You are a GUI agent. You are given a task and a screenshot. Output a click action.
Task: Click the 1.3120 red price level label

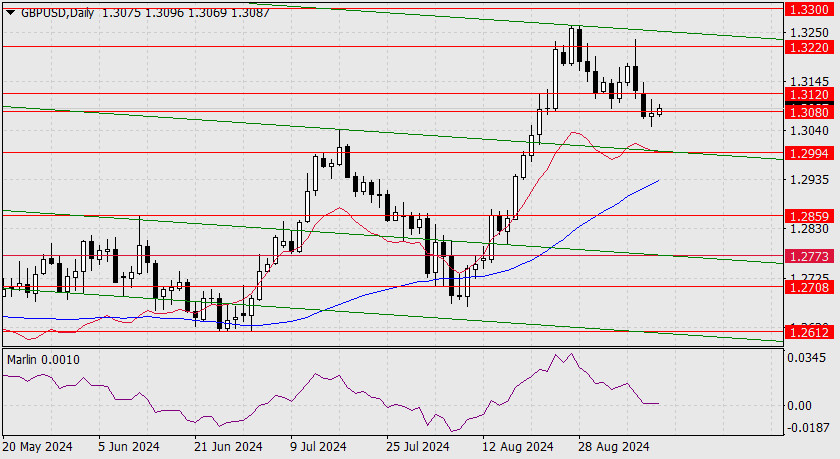(809, 95)
